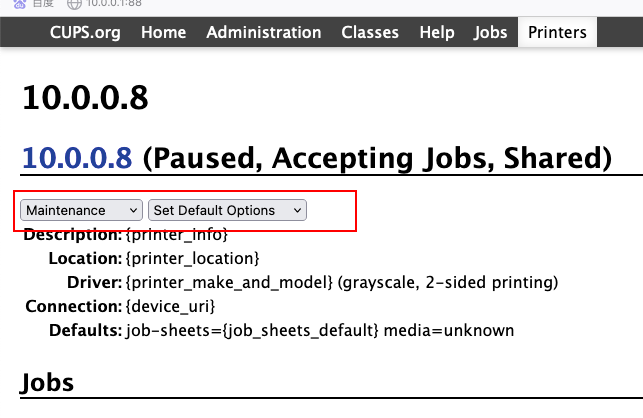
Task: Open the 10.0.0.1:88 bookmark
Action: coord(115,4)
